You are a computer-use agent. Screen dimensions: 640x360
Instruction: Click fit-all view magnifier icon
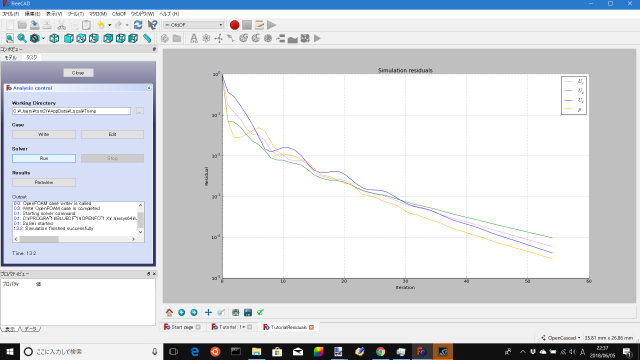[9, 38]
